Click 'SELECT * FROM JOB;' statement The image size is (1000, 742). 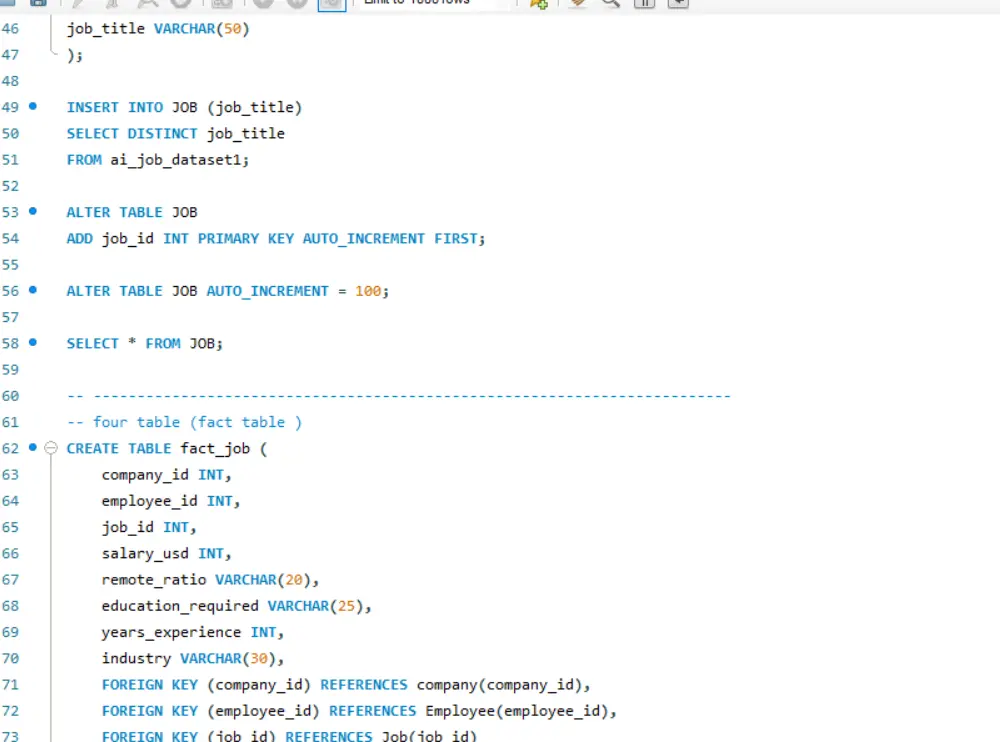pyautogui.click(x=145, y=343)
